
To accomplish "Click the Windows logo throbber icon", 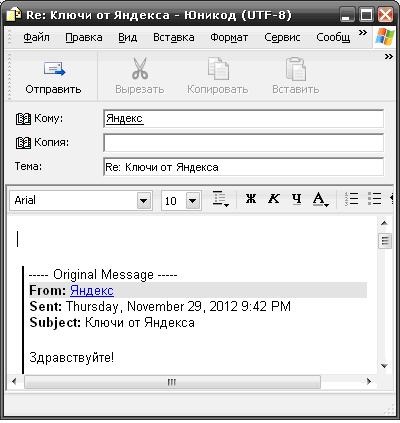I will tap(384, 37).
